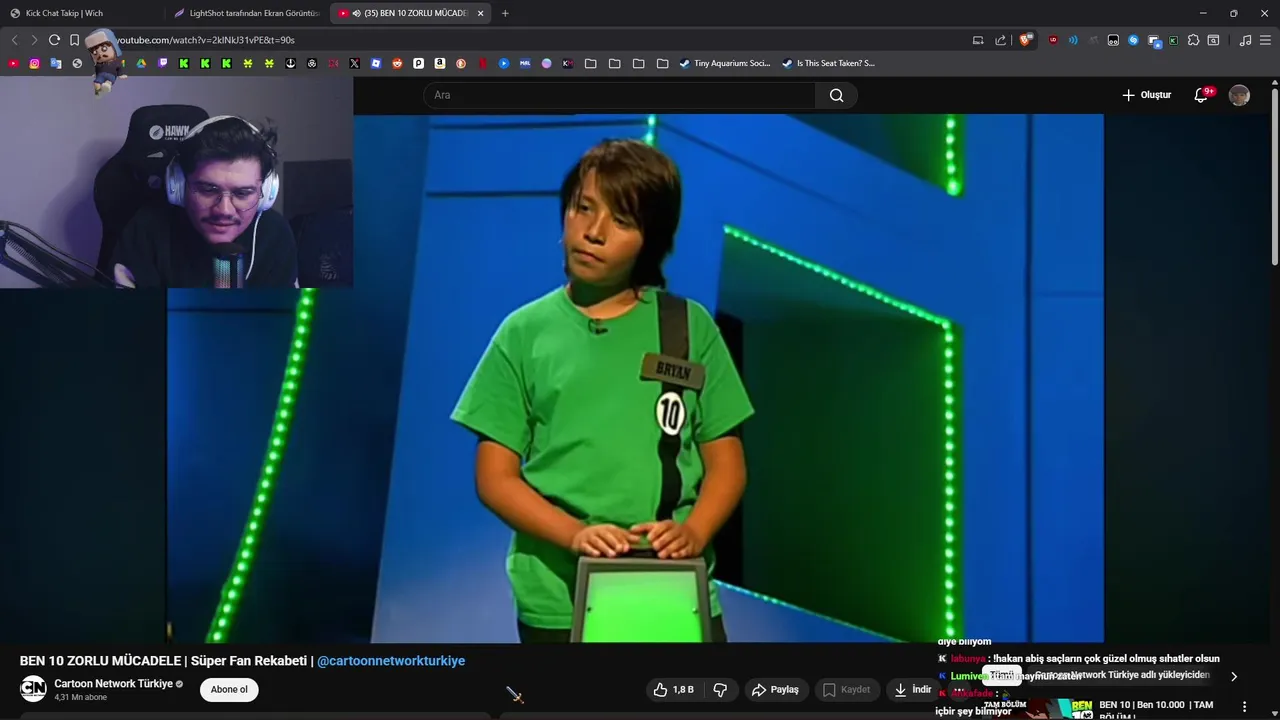Close the BEN 10 ZORLU MÜCADELE tab
The width and height of the screenshot is (1280, 720).
[x=480, y=13]
